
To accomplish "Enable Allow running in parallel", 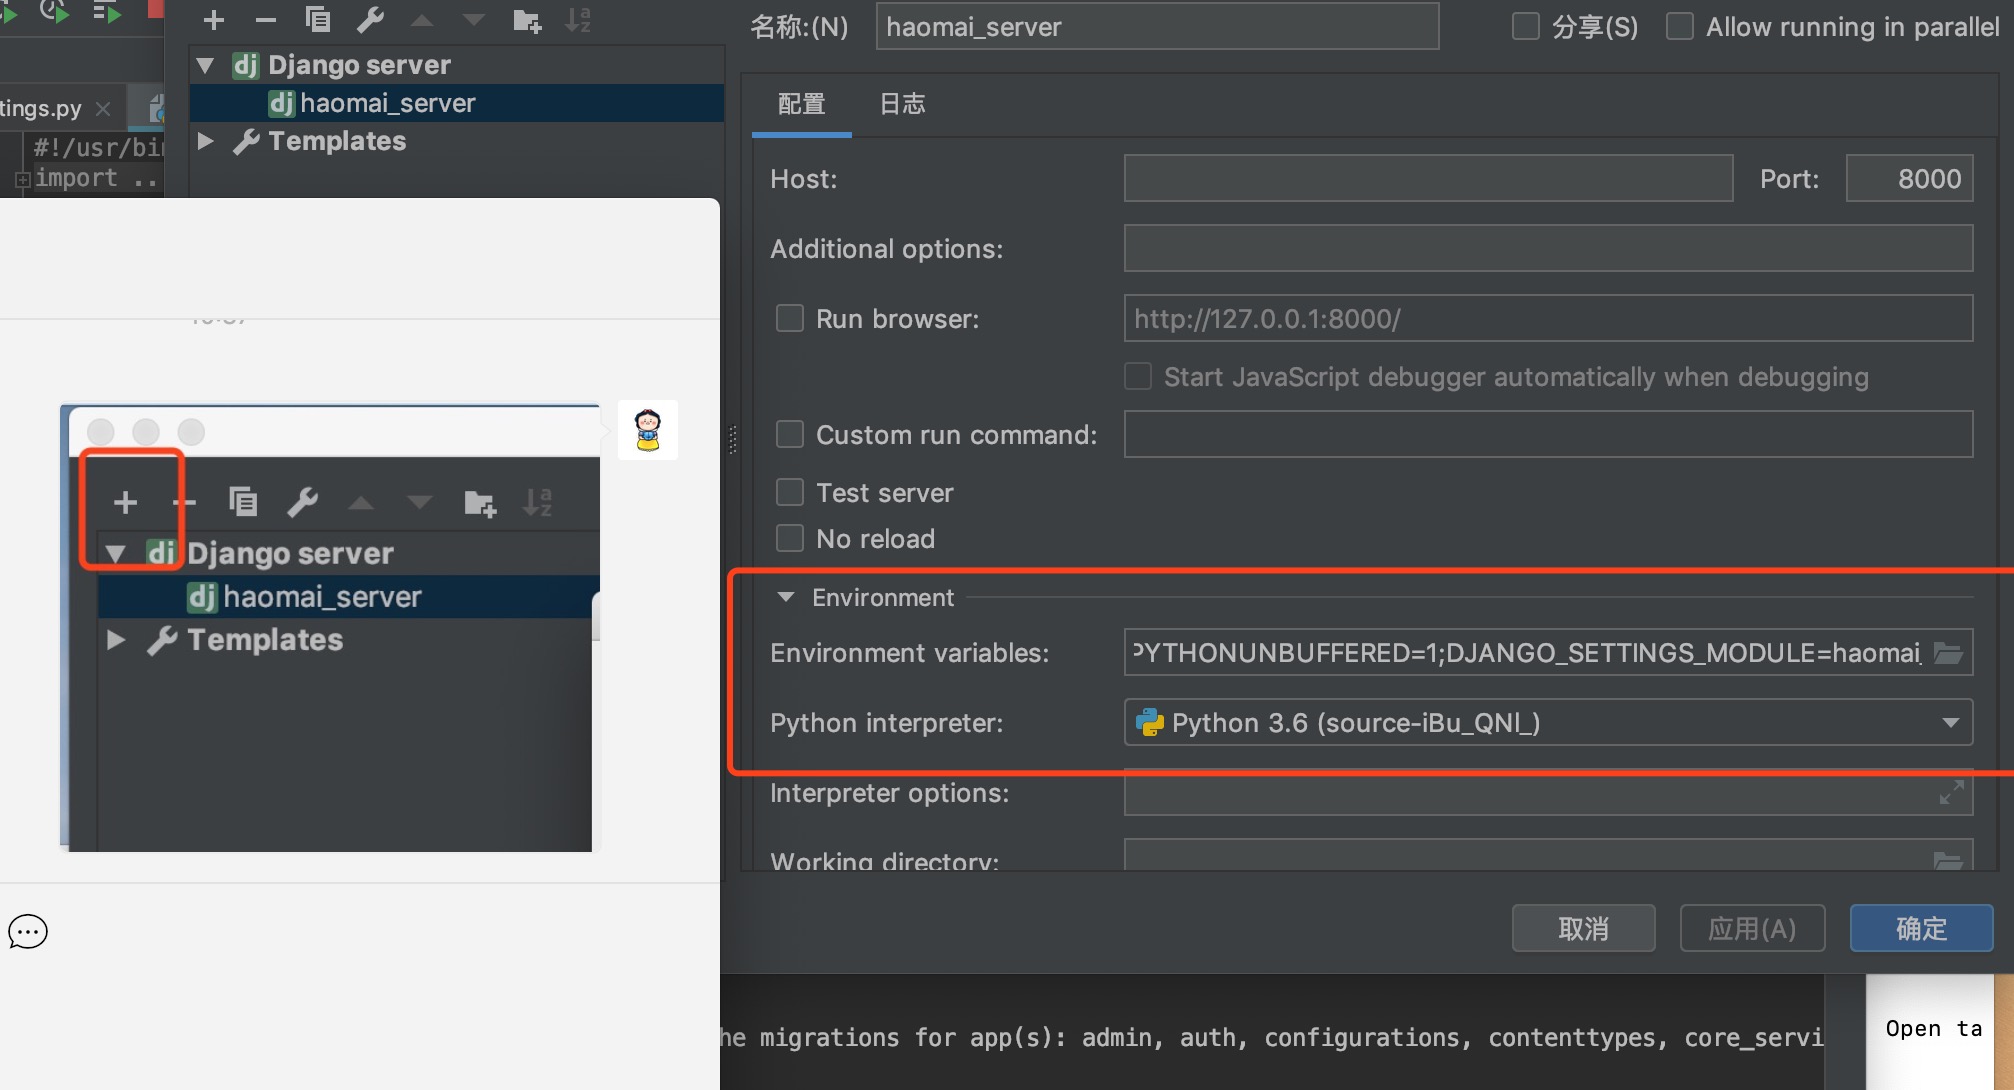I will tap(1679, 26).
